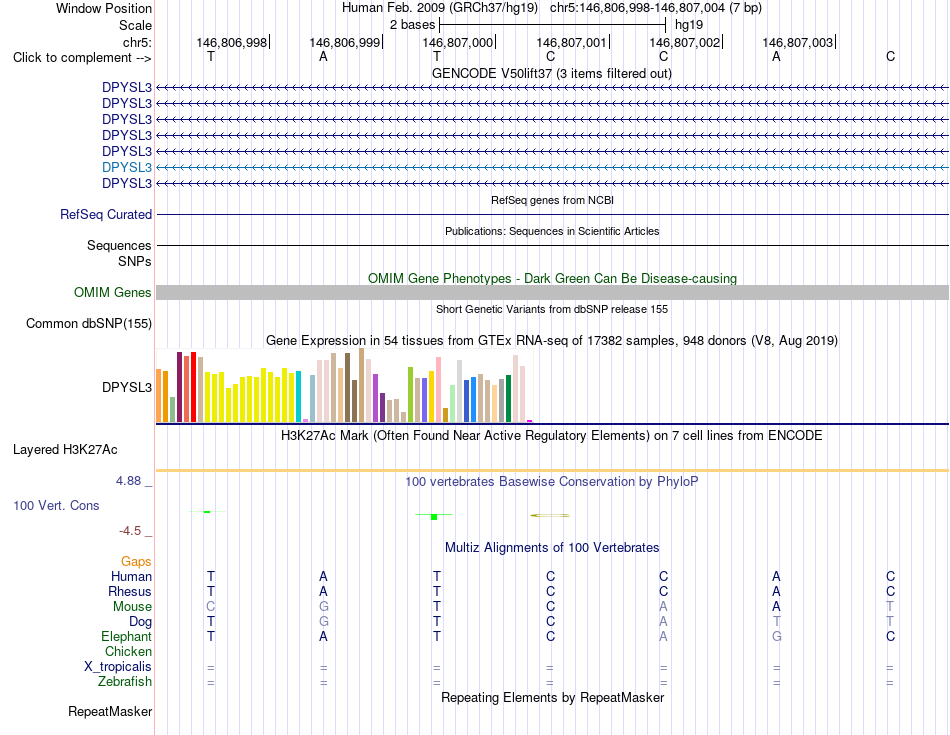Click the gray OMIM Genes bar
The height and width of the screenshot is (735, 950).
pyautogui.click(x=552, y=293)
